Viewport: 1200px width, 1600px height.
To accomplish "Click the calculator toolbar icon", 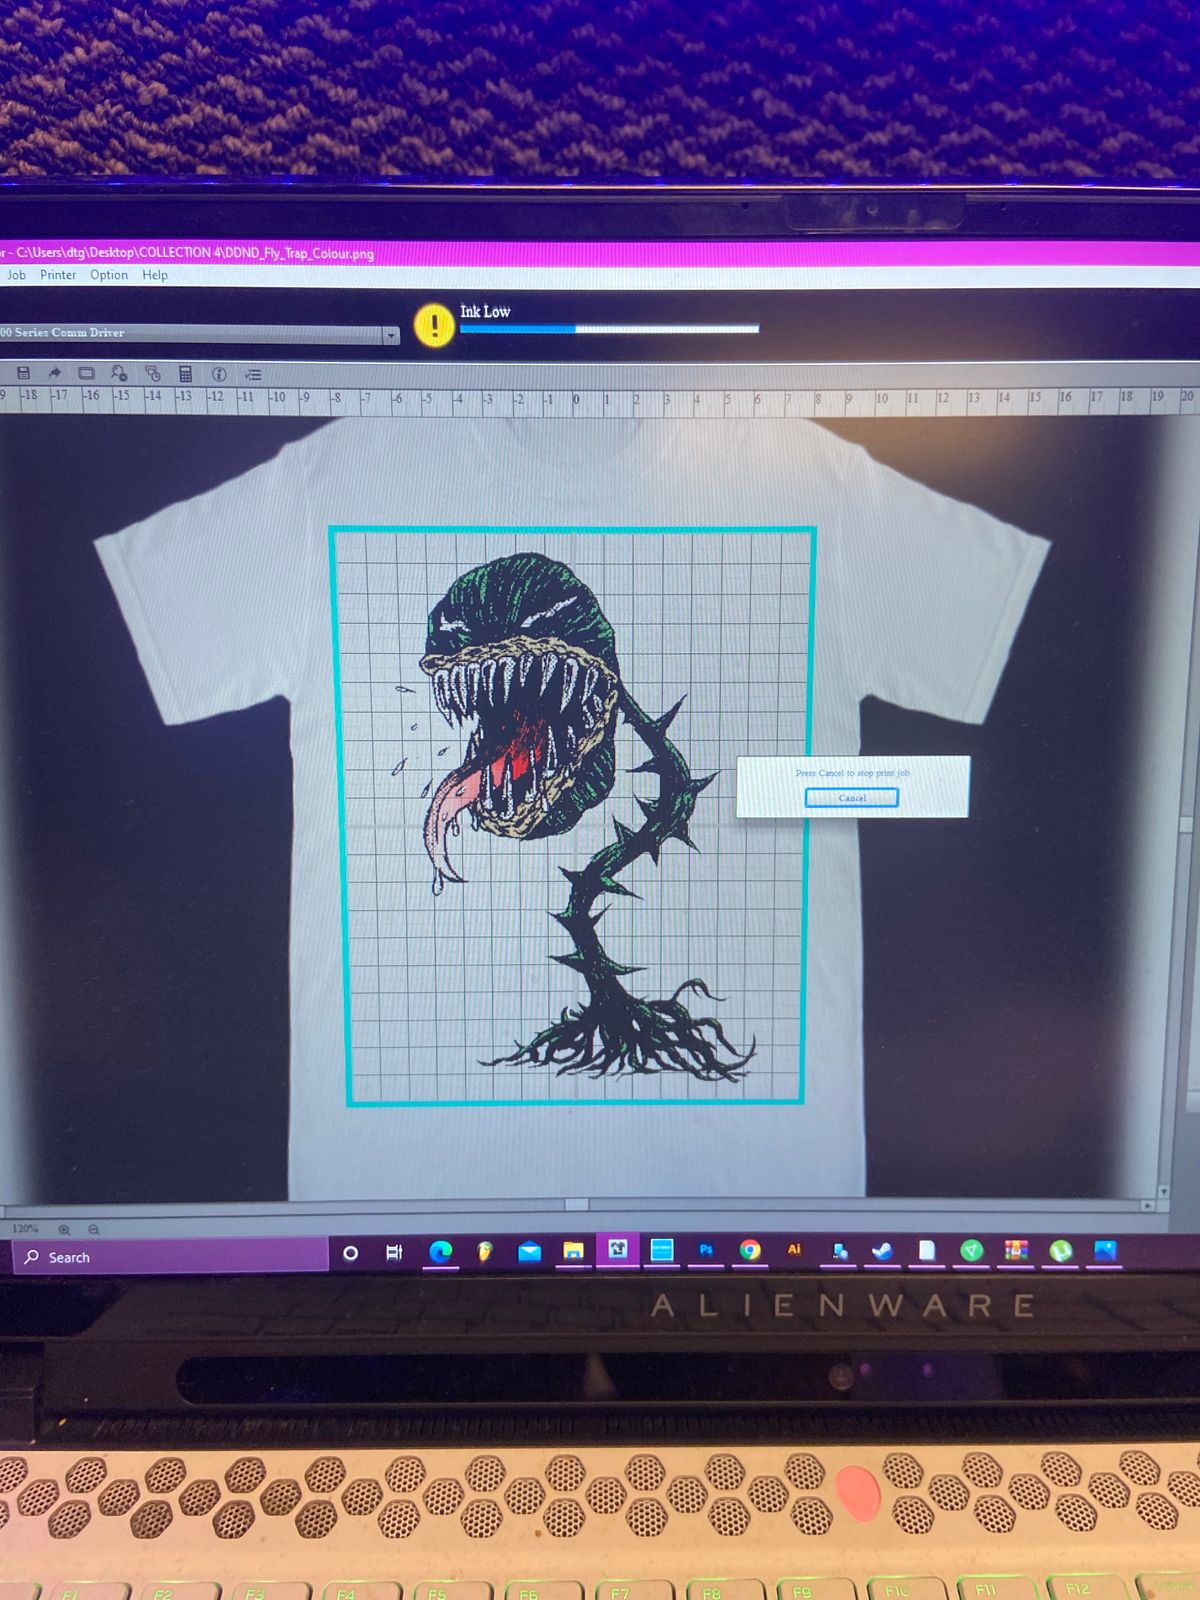I will [185, 373].
